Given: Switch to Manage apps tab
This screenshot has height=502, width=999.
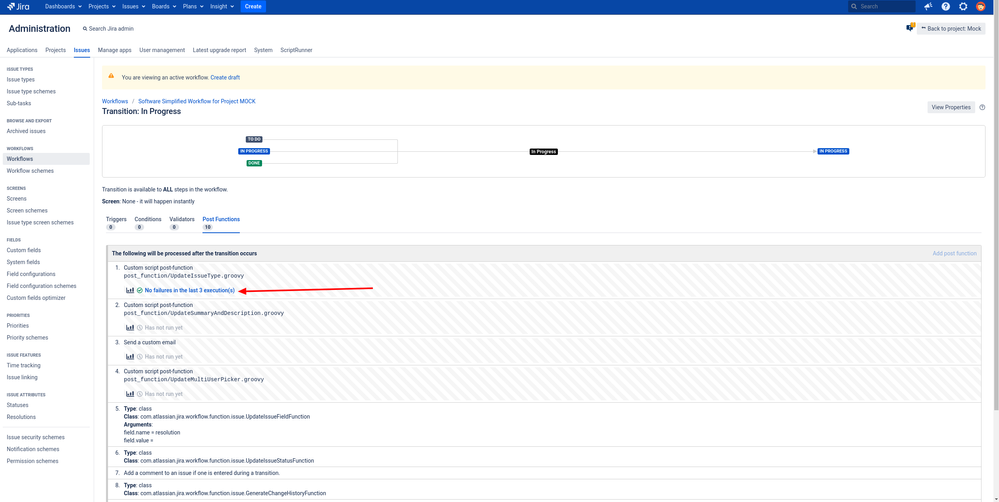Looking at the screenshot, I should point(115,50).
